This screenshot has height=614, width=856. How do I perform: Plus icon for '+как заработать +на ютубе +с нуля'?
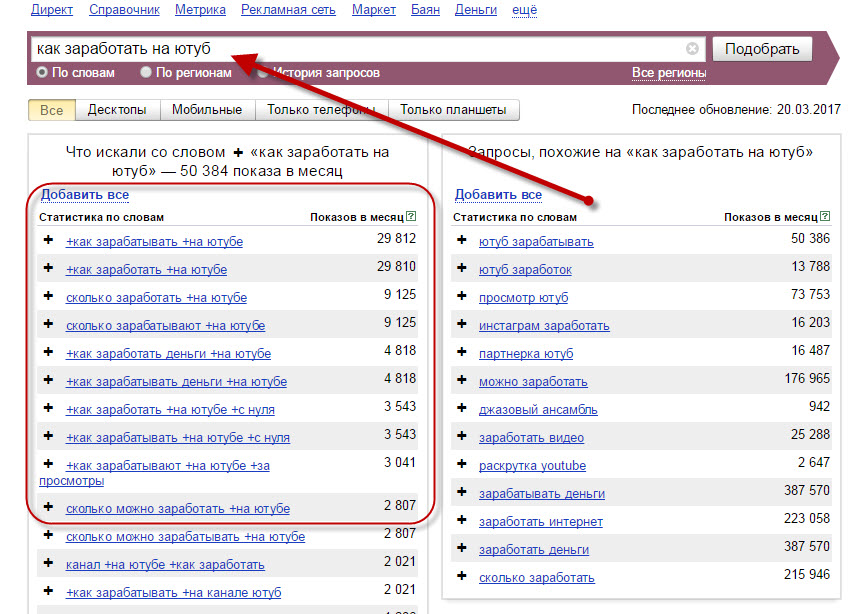49,408
